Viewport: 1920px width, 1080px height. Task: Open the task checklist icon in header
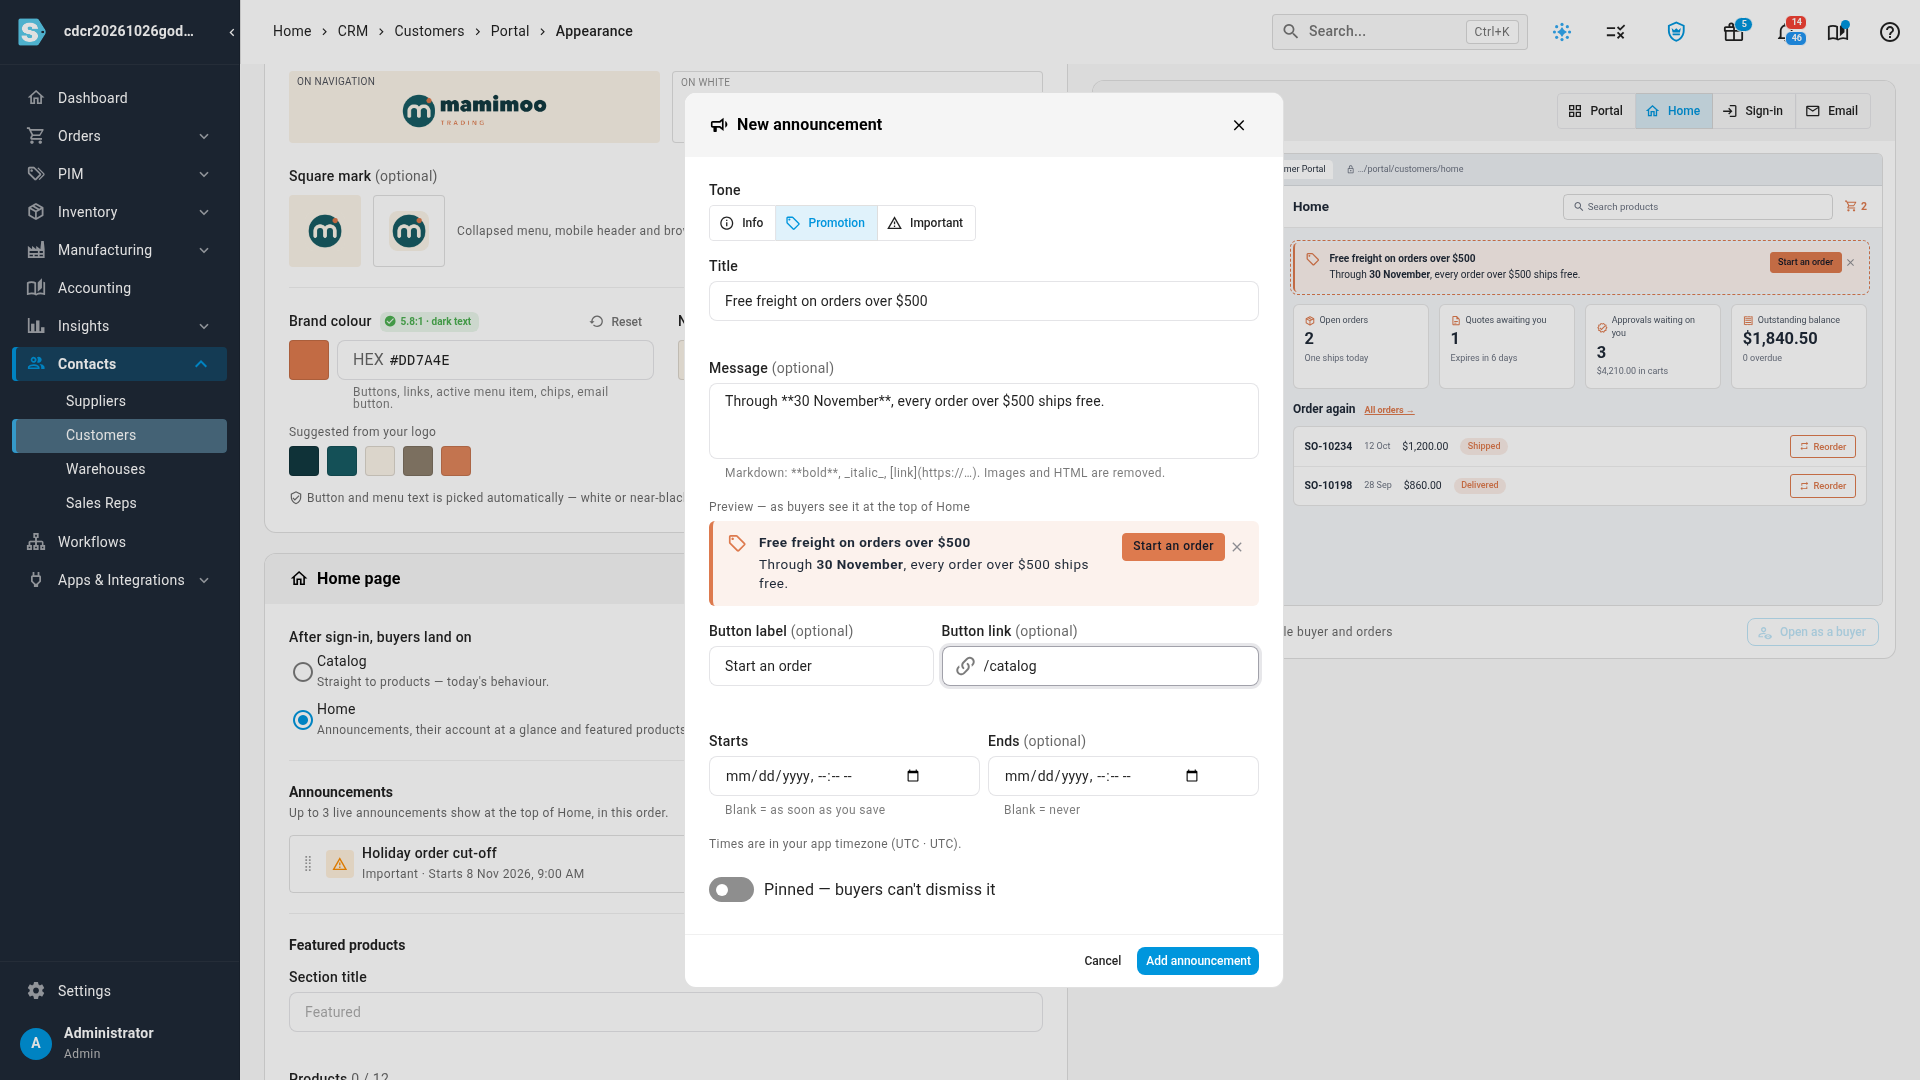pos(1616,32)
